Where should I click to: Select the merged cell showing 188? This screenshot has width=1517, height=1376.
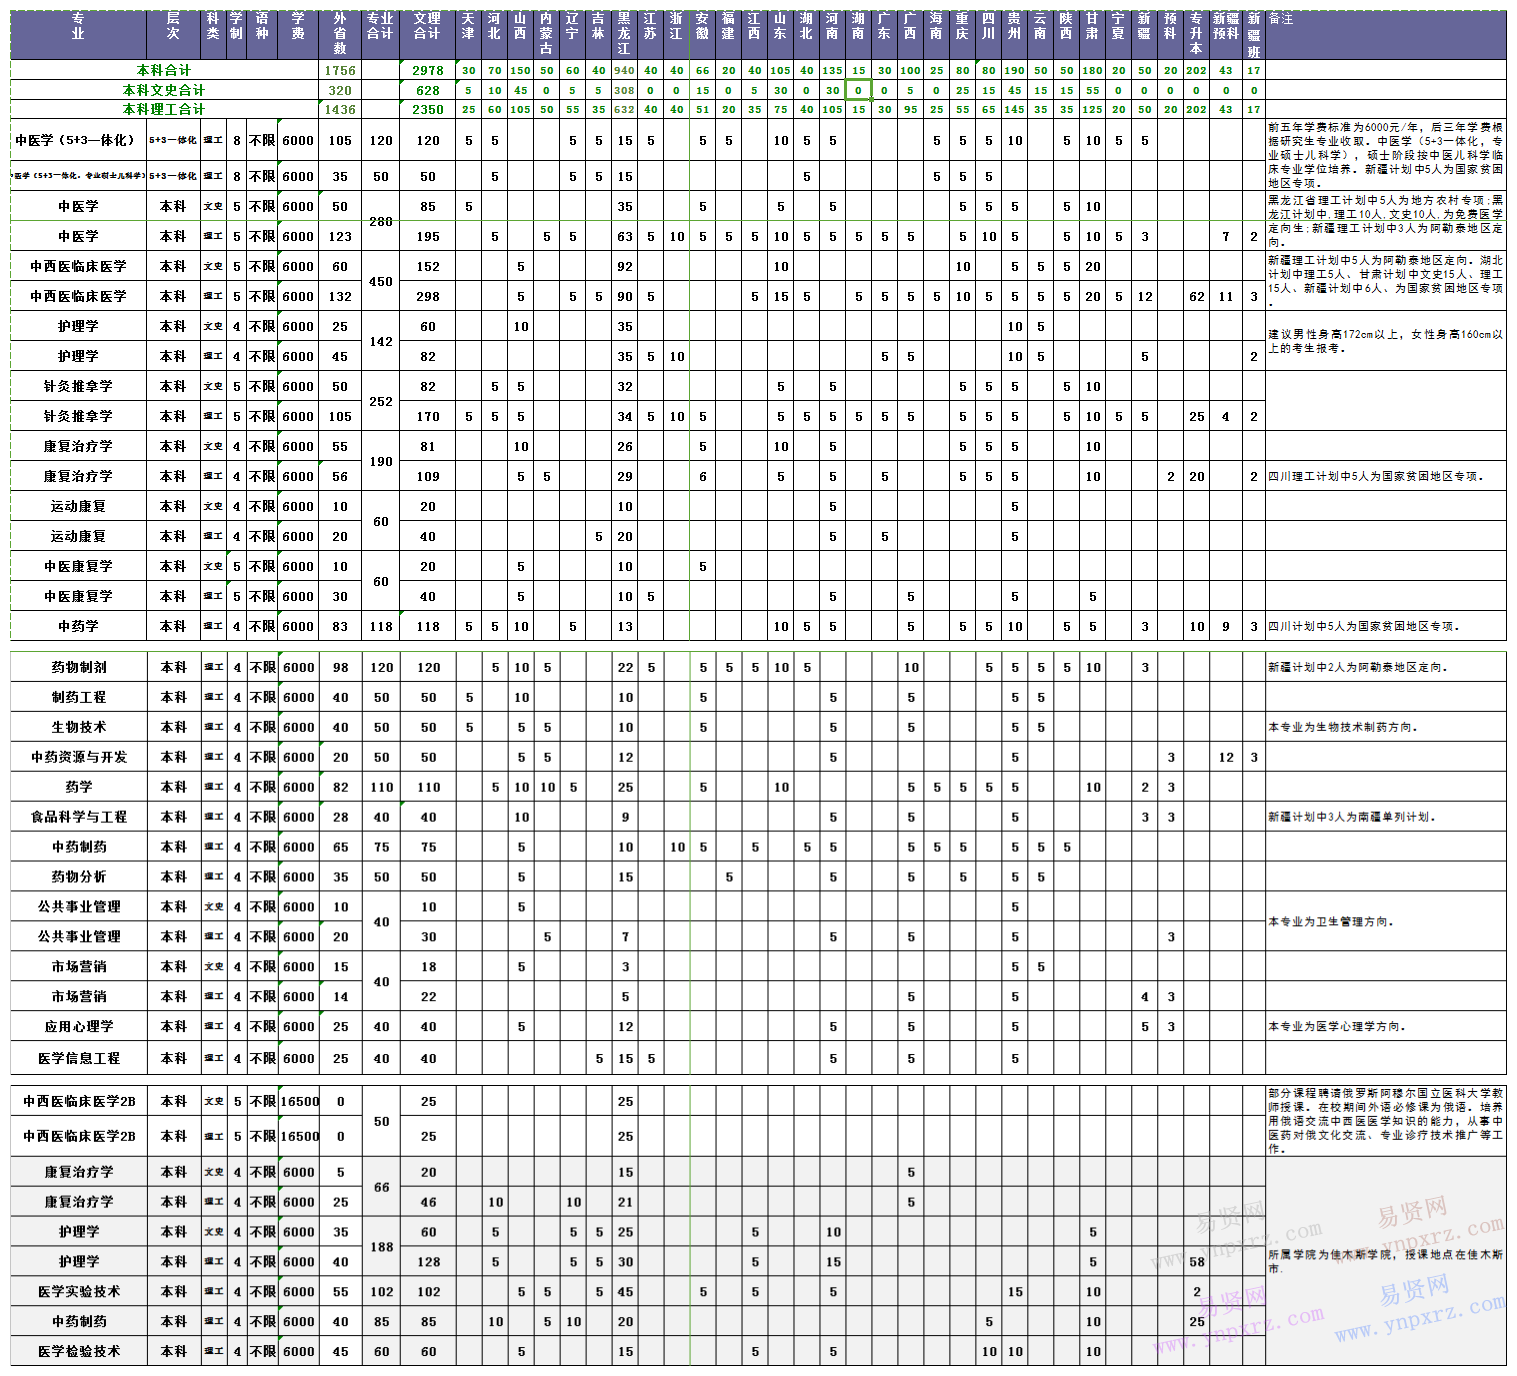point(381,1246)
